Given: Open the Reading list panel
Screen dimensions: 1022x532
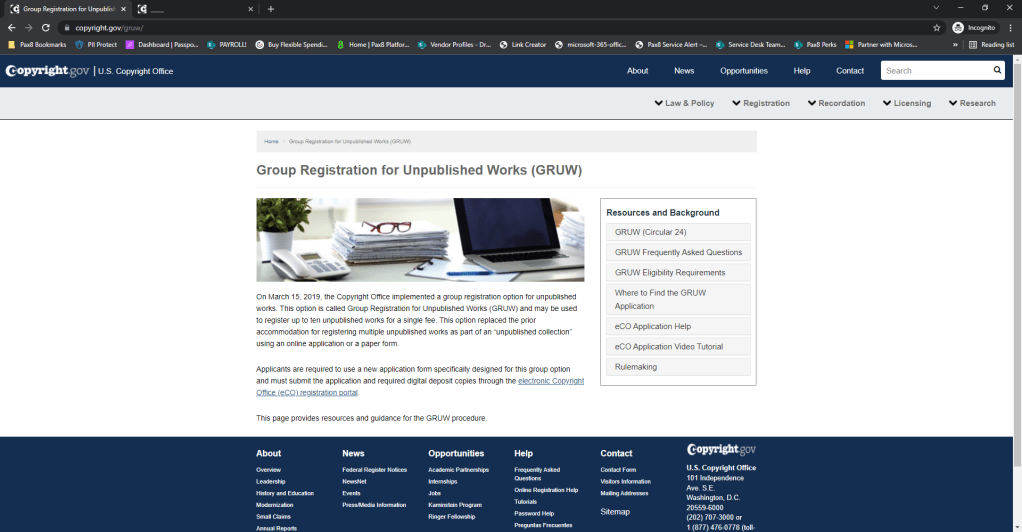Looking at the screenshot, I should 991,44.
